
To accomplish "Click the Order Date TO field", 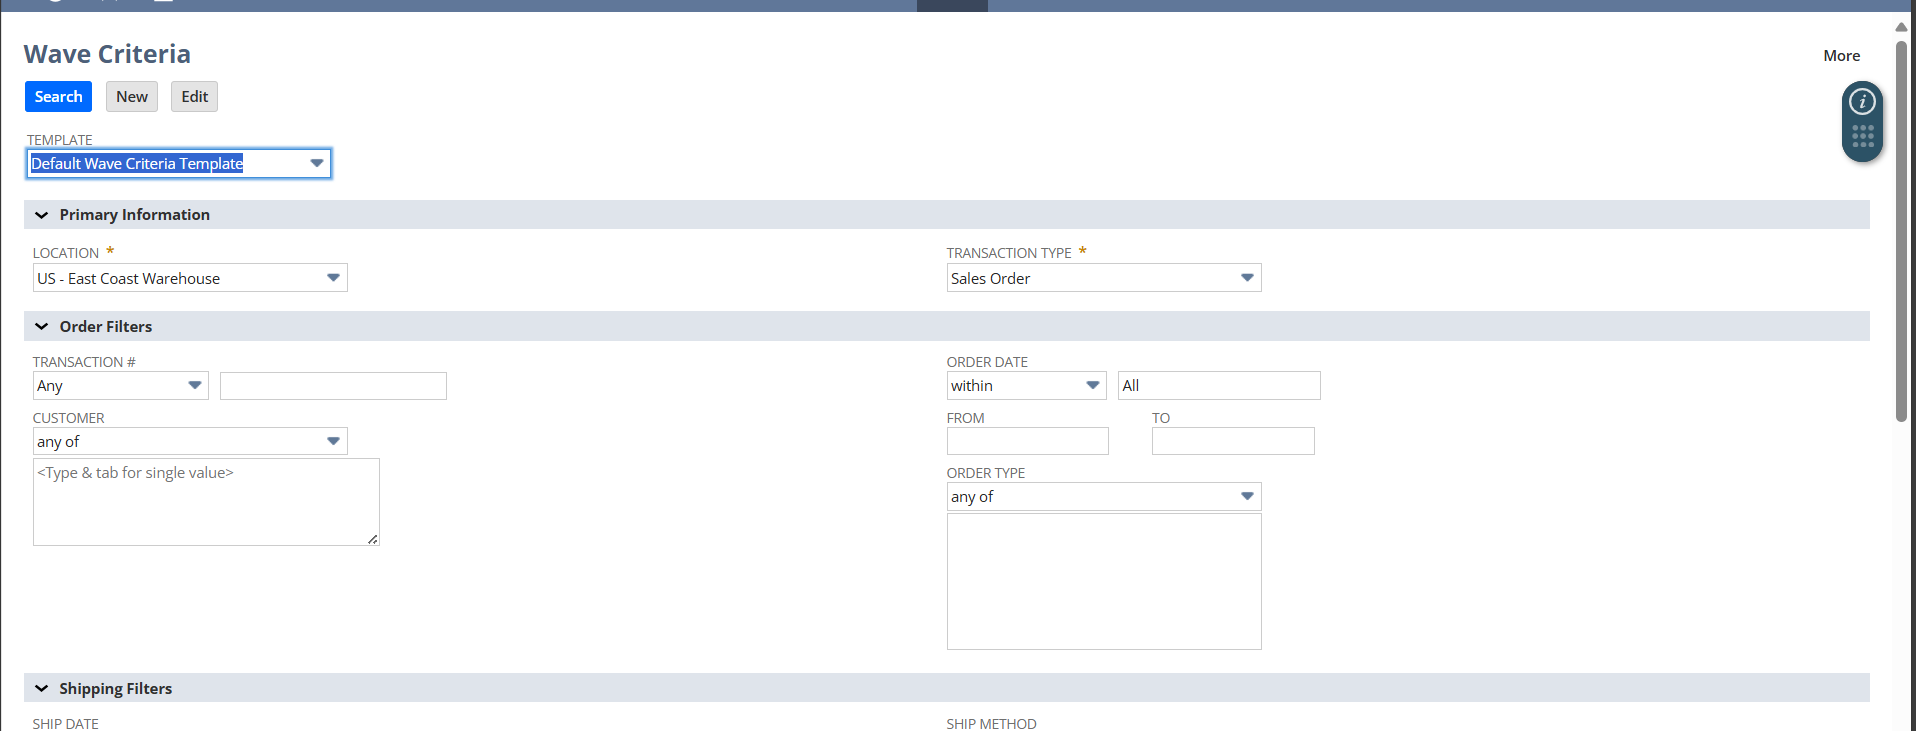I will pos(1232,442).
